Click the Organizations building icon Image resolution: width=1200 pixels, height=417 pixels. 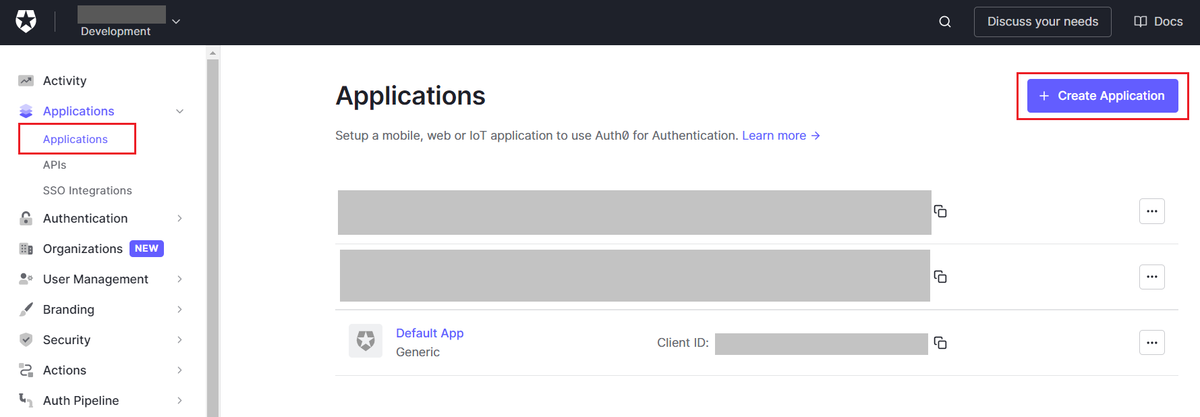(x=26, y=249)
